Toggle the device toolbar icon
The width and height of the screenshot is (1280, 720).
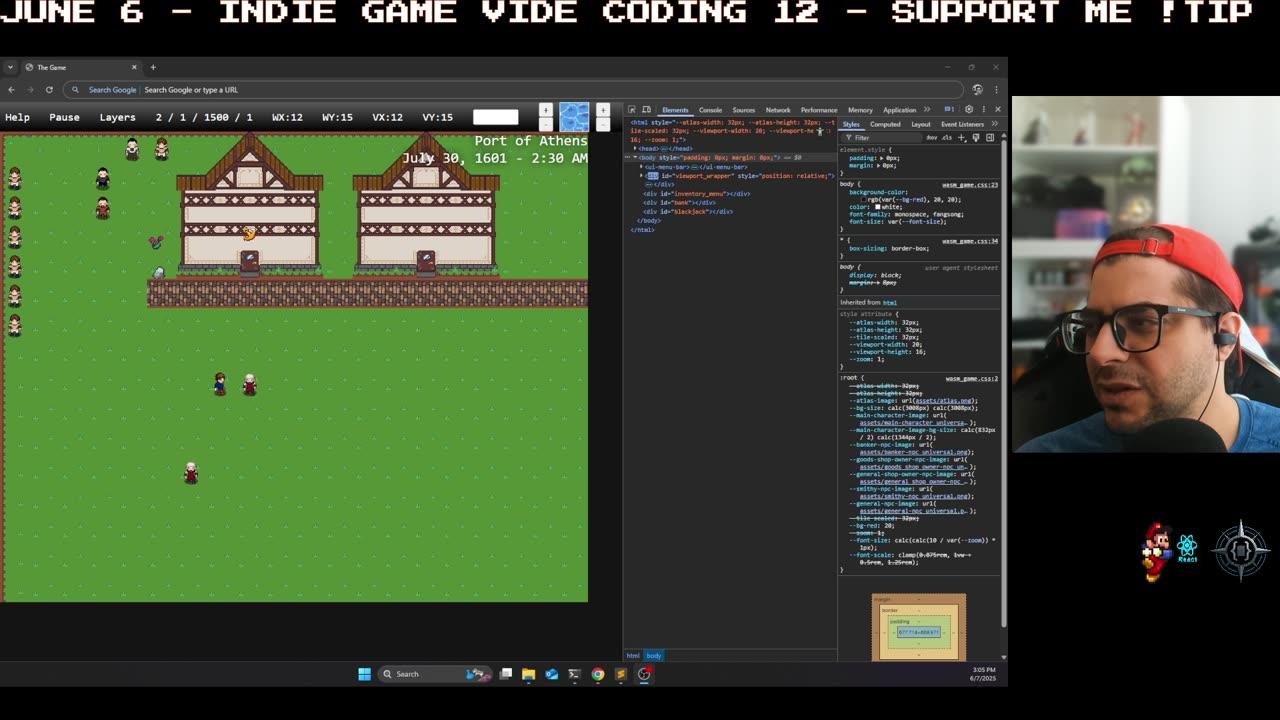click(x=646, y=110)
